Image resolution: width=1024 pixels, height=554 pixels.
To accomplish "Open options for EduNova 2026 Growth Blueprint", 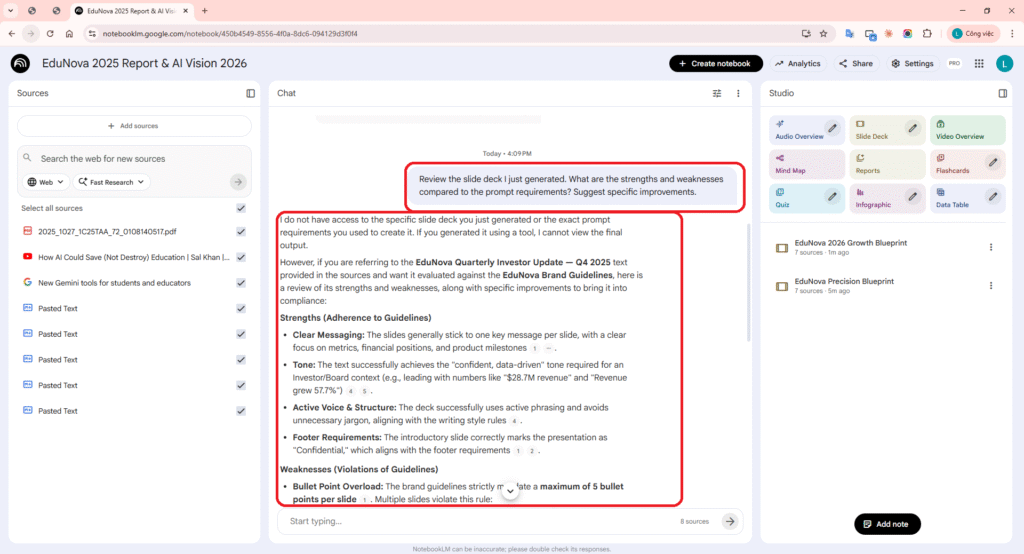I will [991, 247].
